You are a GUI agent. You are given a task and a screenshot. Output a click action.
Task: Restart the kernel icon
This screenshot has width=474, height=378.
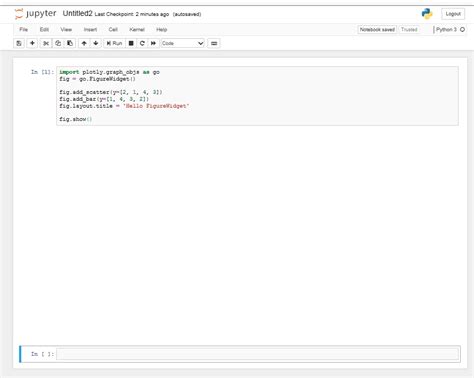point(142,43)
